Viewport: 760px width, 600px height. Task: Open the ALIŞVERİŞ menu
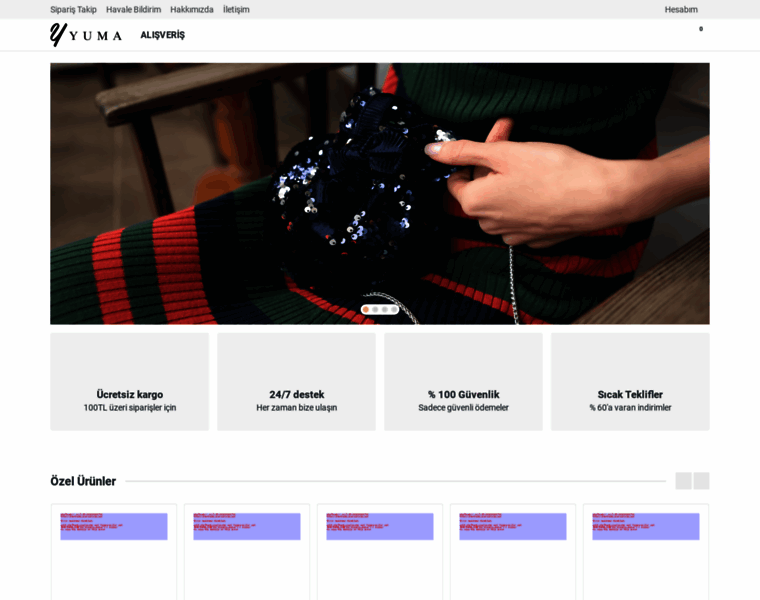click(162, 35)
